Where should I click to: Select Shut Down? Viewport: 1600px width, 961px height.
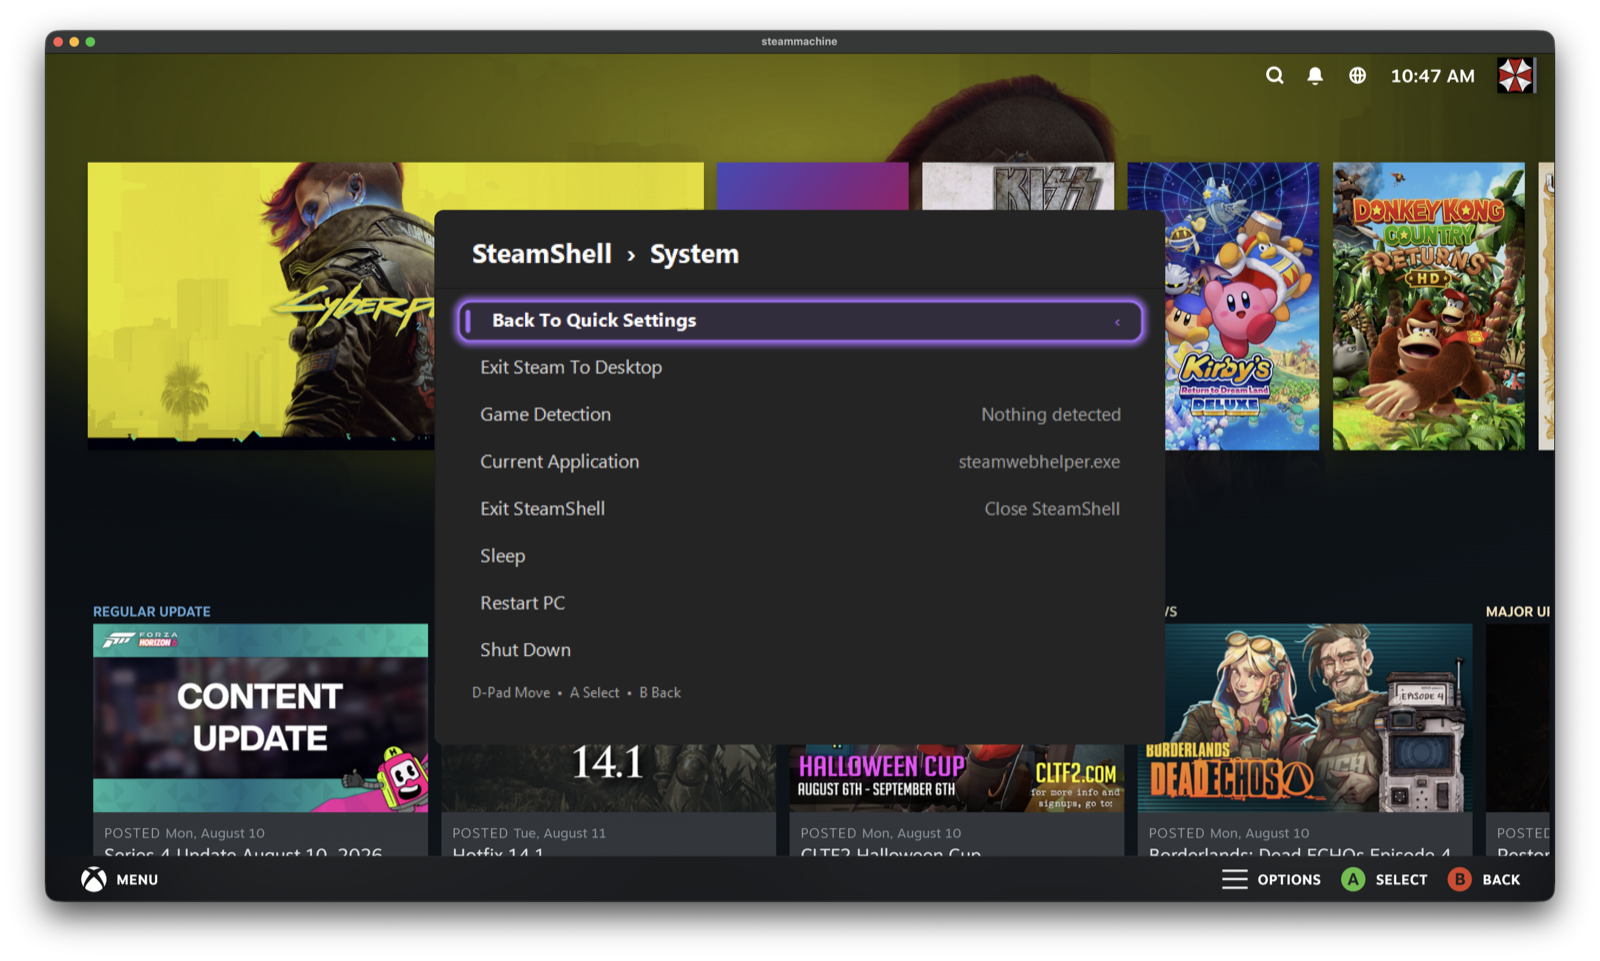[800, 650]
